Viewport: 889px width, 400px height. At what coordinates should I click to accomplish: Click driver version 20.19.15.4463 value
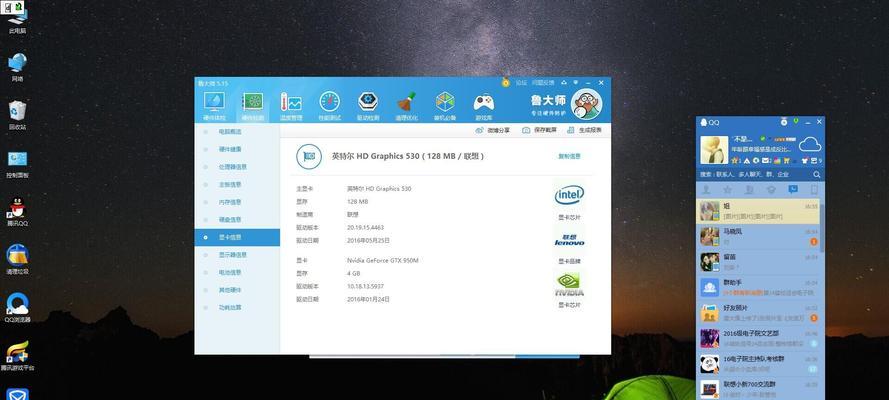point(365,227)
